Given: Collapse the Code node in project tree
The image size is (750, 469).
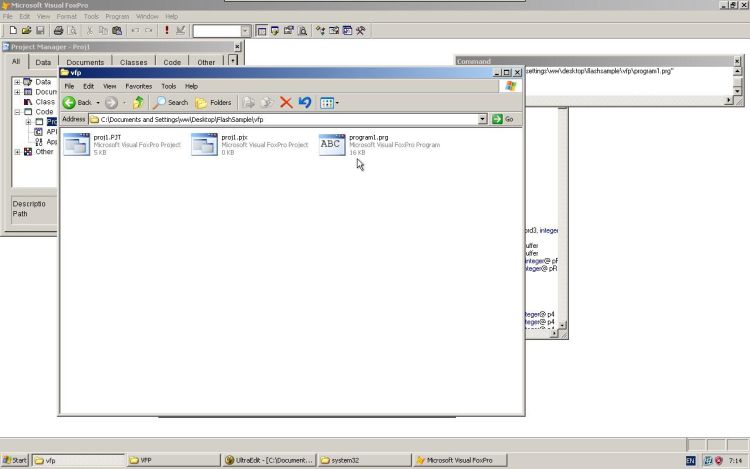Looking at the screenshot, I should [17, 112].
